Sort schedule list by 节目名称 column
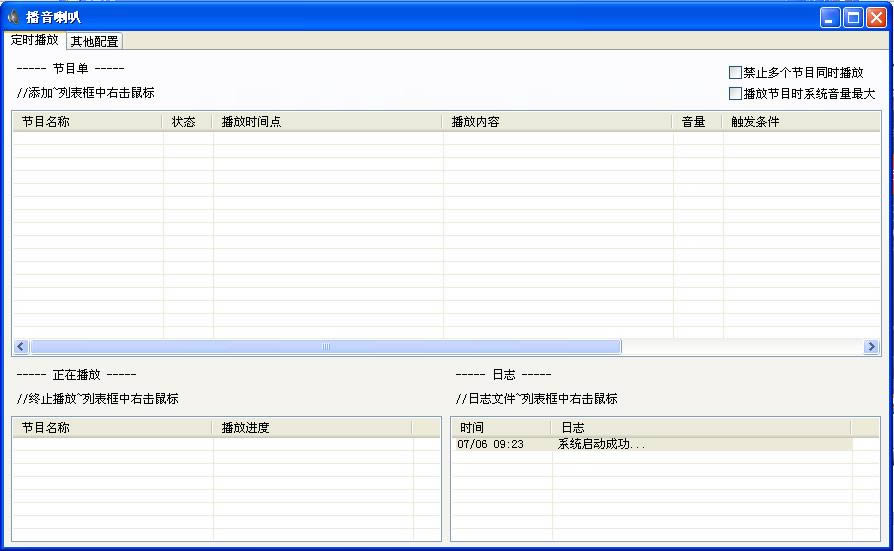Viewport: 894px width, 551px height. pos(88,121)
